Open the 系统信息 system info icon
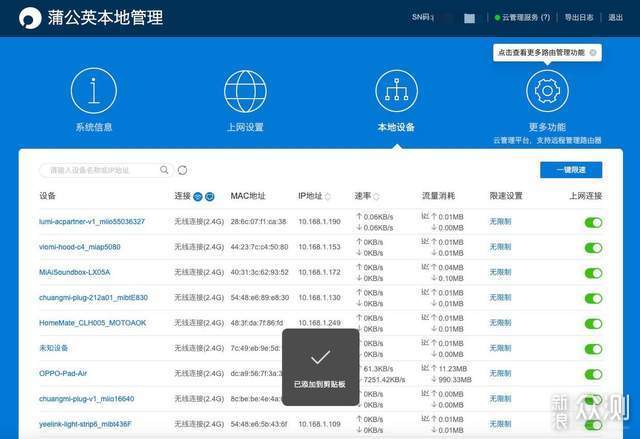 [93, 91]
